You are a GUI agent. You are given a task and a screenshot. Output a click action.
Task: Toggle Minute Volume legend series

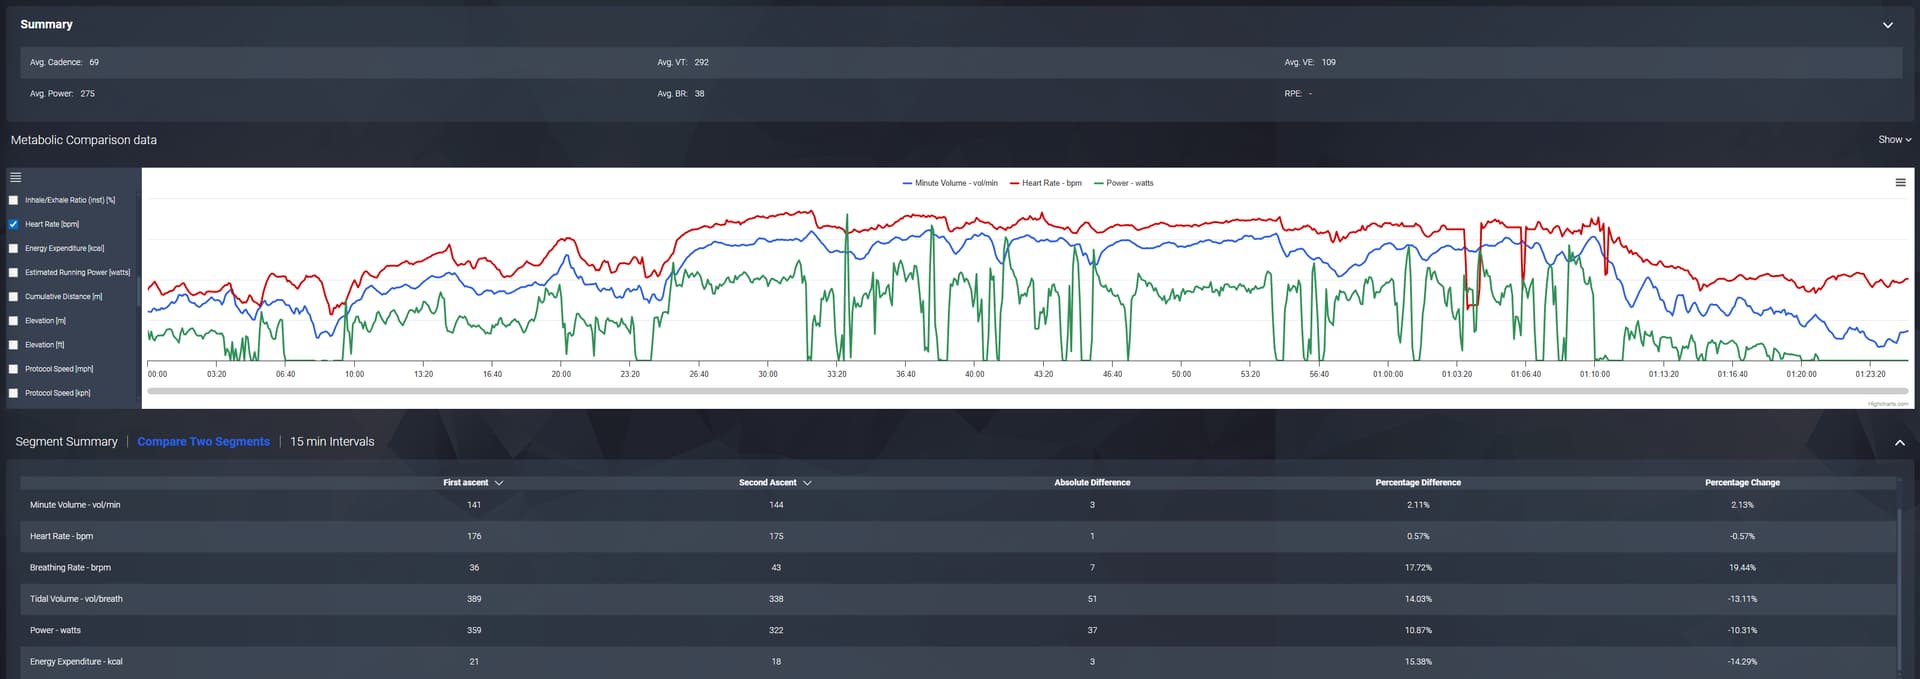tap(950, 183)
